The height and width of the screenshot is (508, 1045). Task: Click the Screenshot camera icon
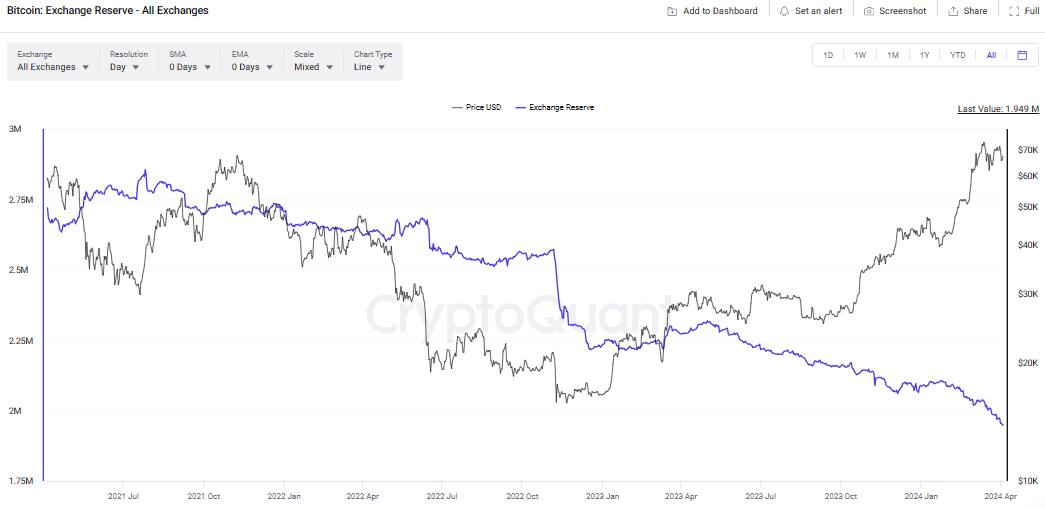[869, 11]
